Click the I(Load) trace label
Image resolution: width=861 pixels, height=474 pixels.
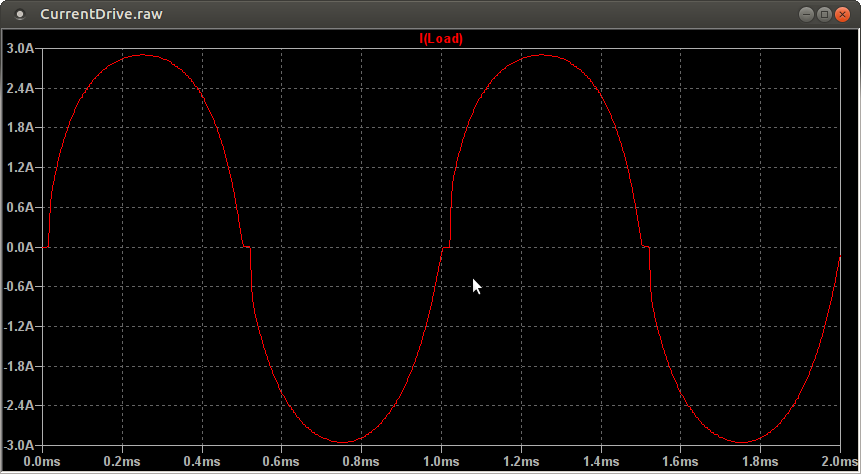tap(441, 39)
